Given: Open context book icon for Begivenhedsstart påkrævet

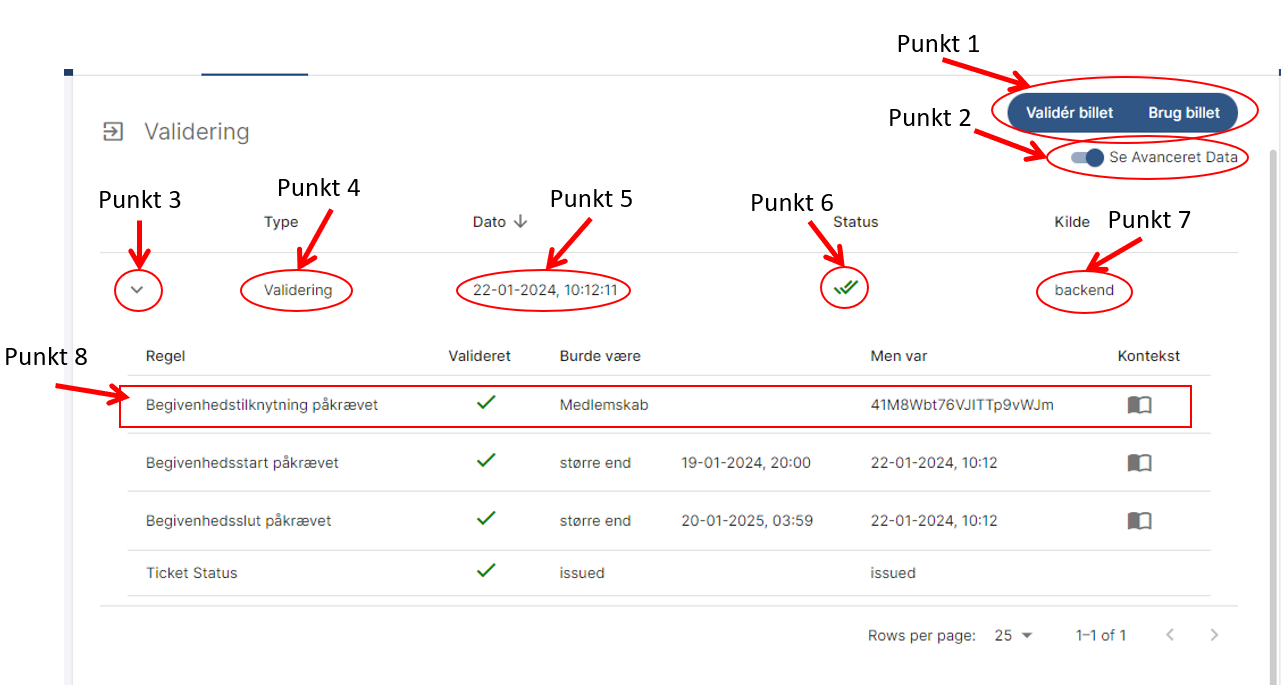Looking at the screenshot, I should 1139,463.
